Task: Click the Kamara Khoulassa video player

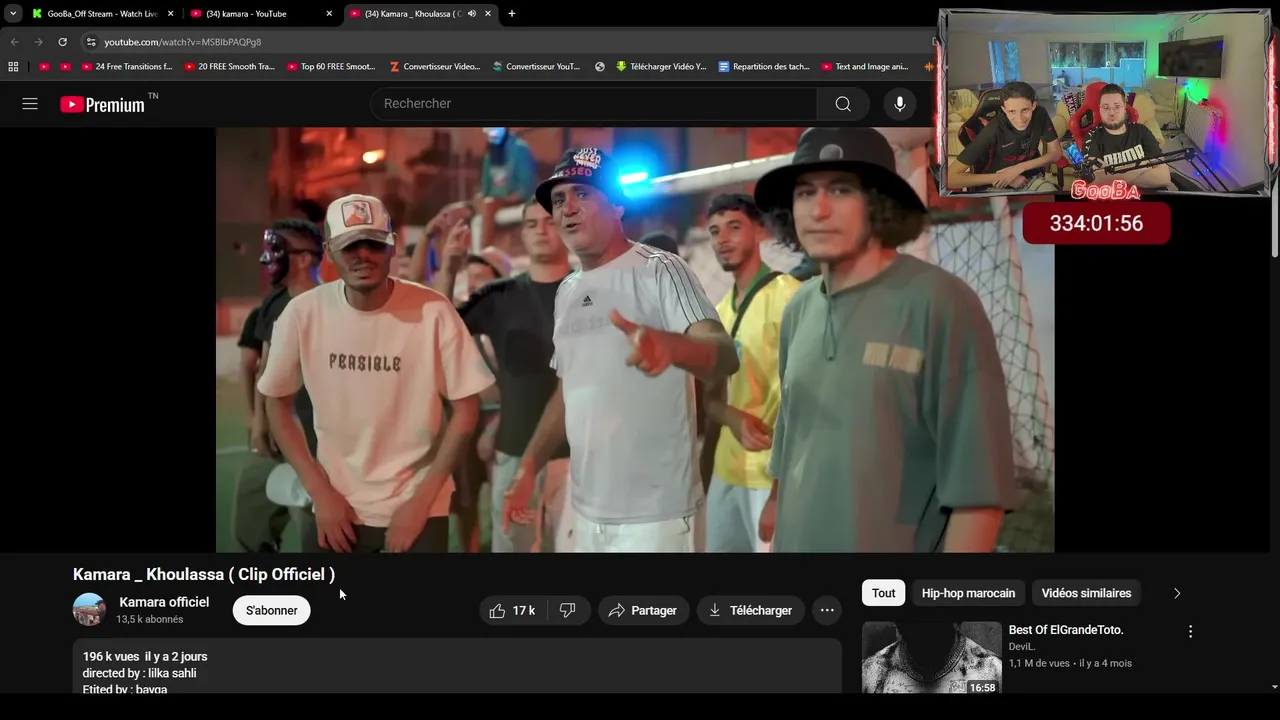Action: (635, 340)
